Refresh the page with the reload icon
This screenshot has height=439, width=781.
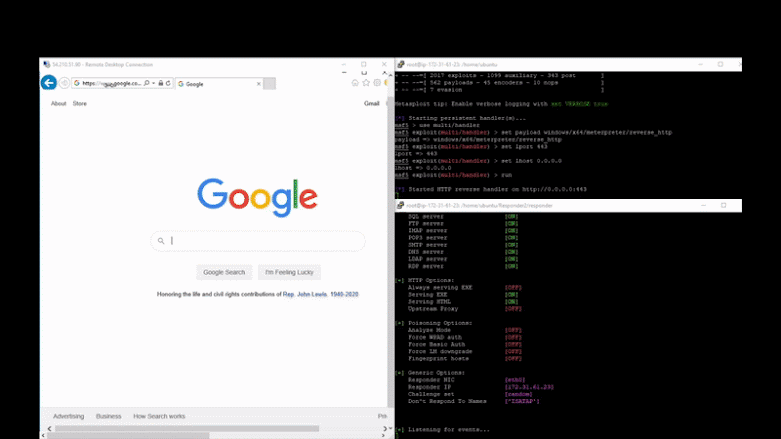[168, 83]
